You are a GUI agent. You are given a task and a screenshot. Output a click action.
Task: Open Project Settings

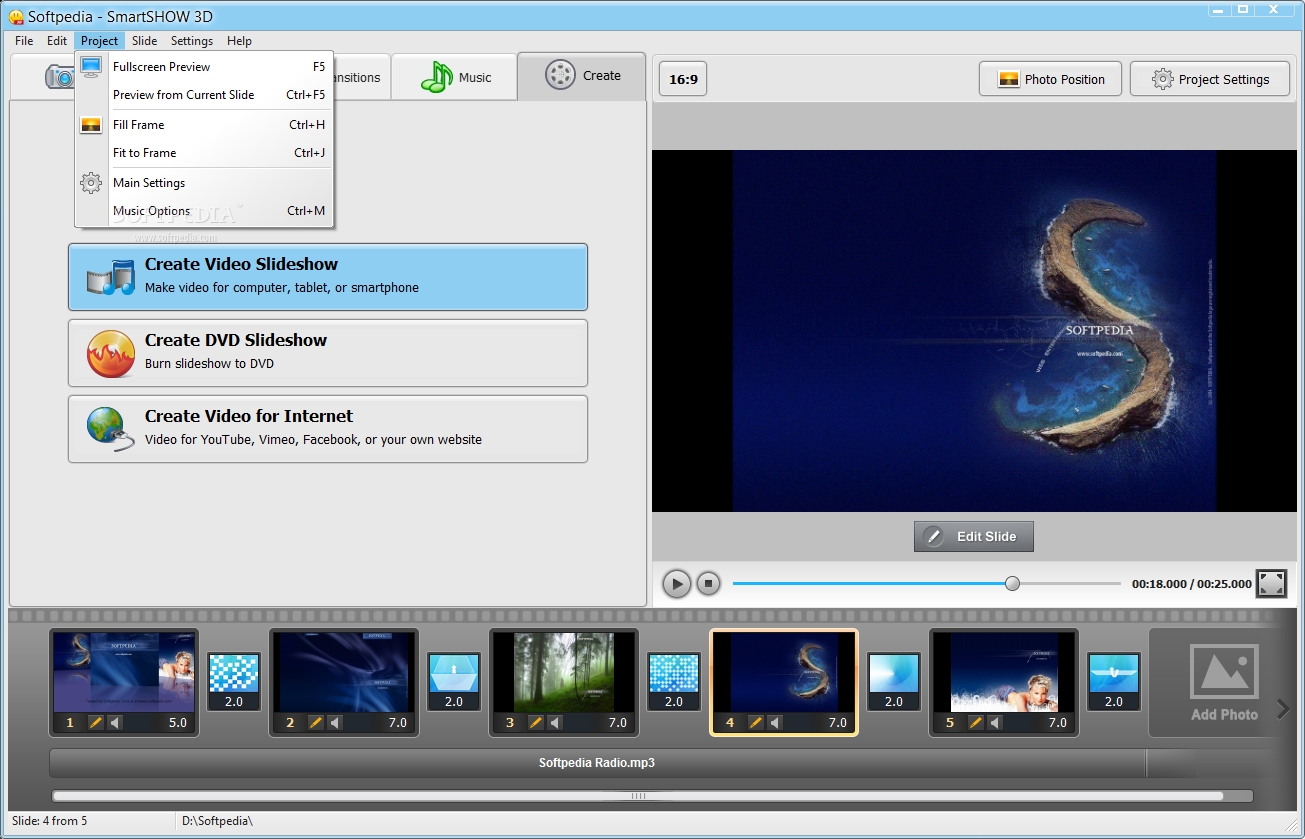pos(1210,79)
